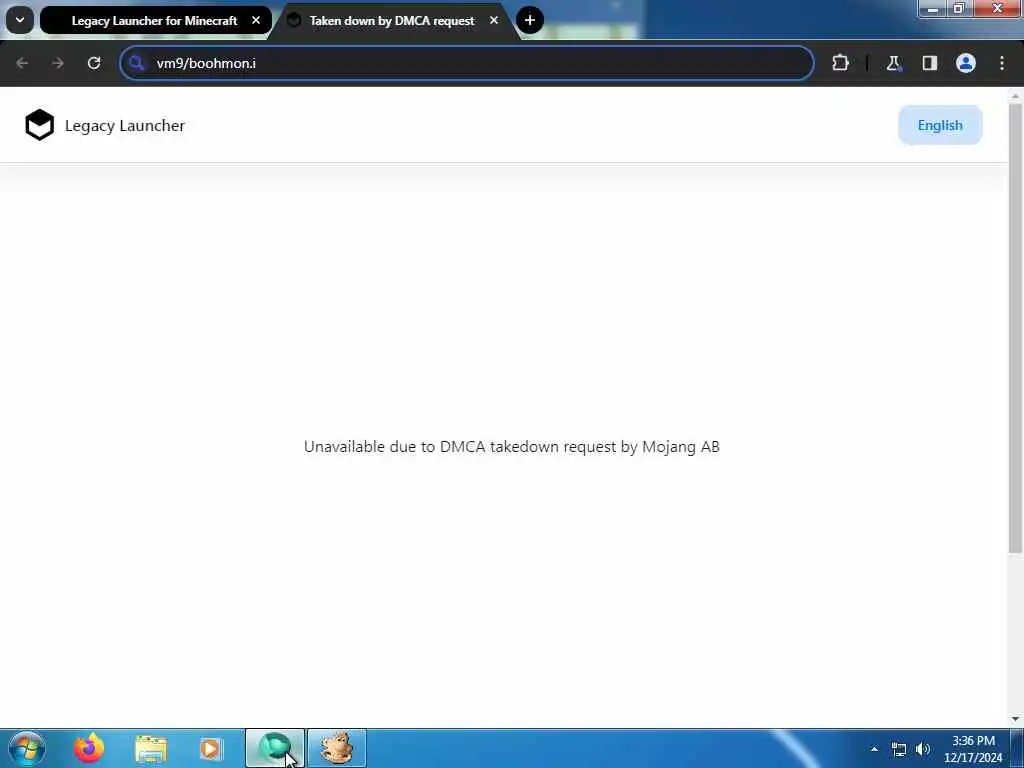
Task: Go forward to next page
Action: coord(58,63)
